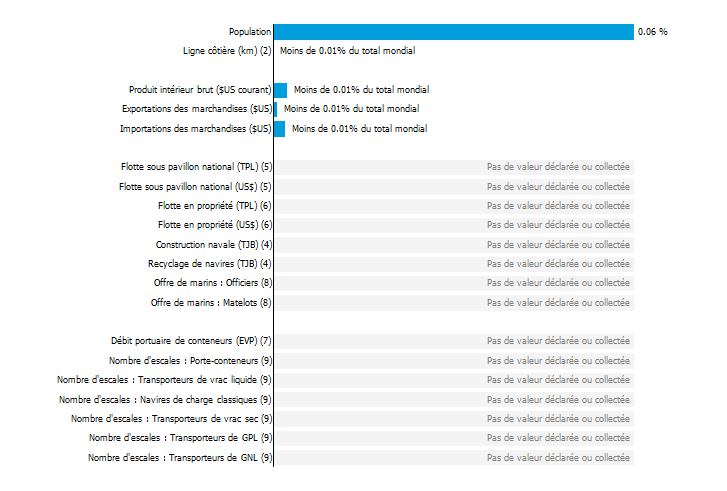Screen dimensions: 727x491
Task: Click the Importations des marchandises blue bar
Action: [280, 129]
